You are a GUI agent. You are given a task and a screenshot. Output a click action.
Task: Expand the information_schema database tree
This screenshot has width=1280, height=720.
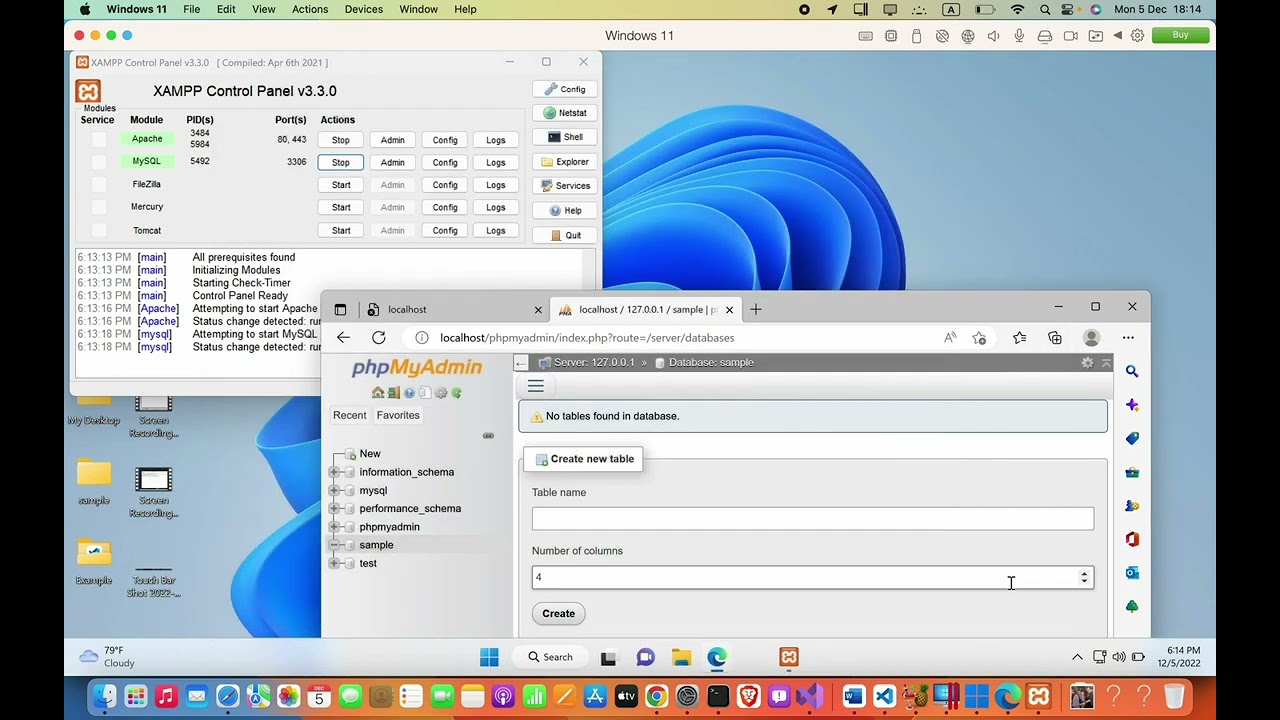tap(334, 472)
